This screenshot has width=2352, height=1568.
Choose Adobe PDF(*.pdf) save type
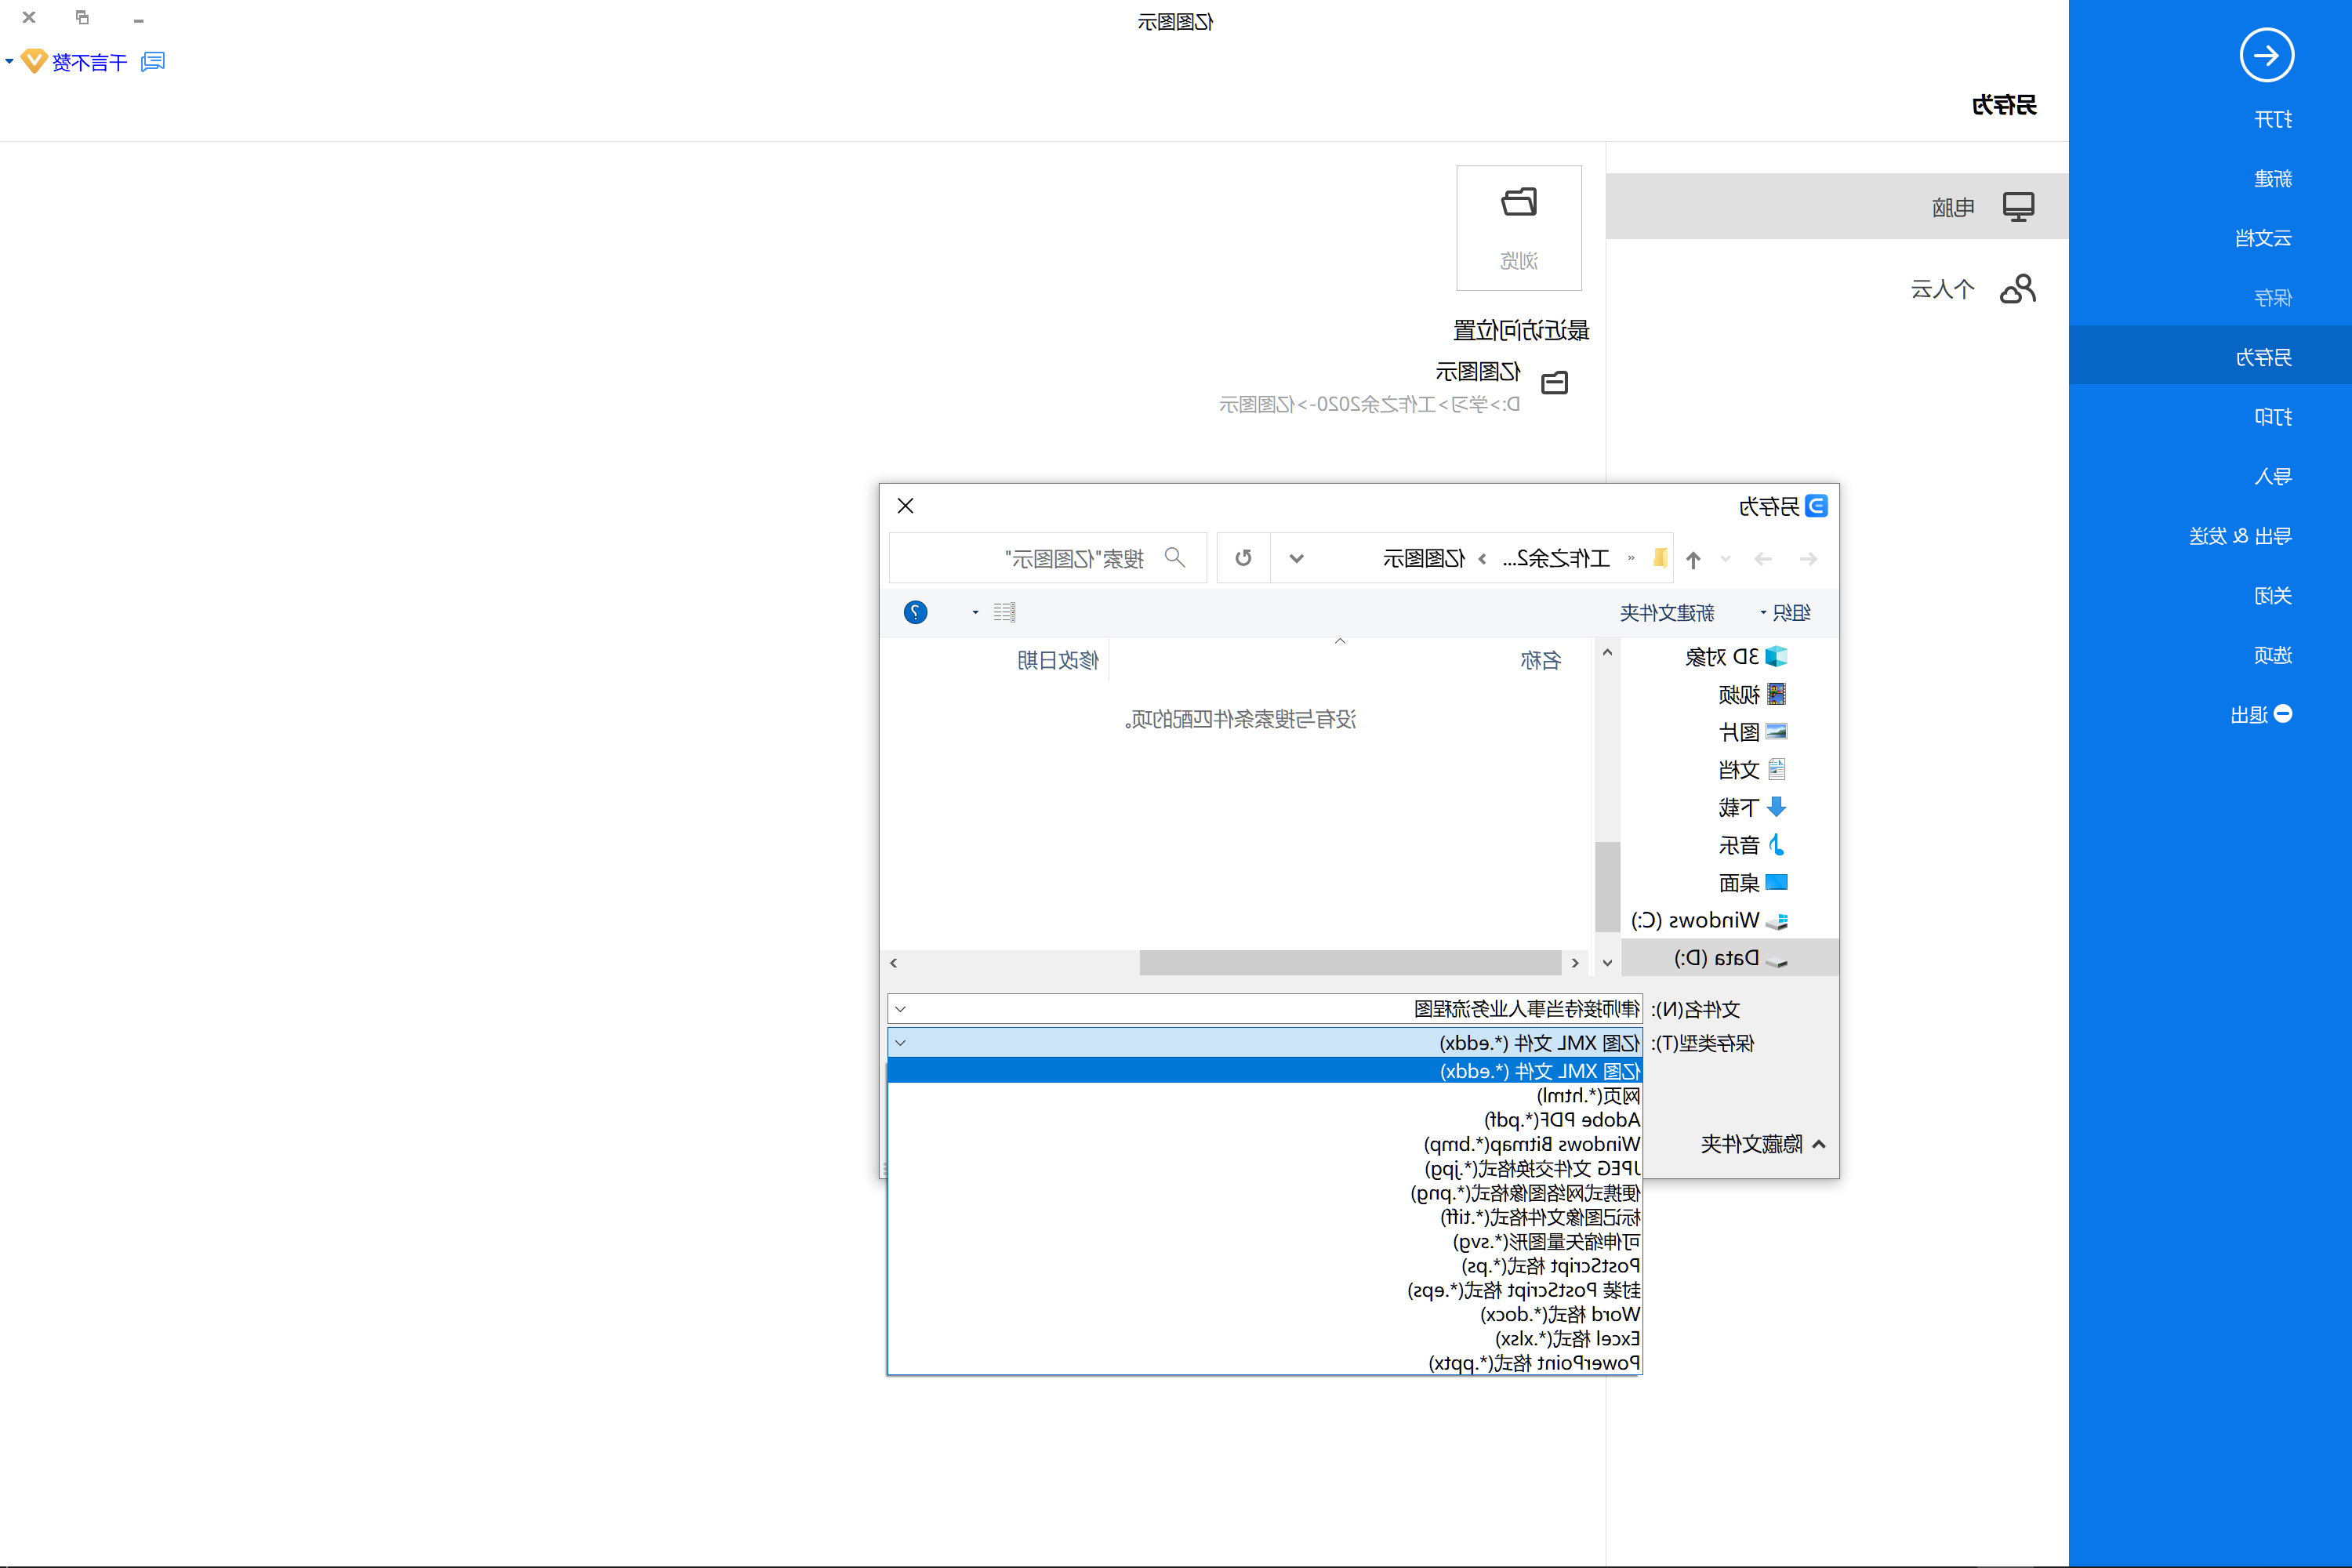pos(1264,1120)
